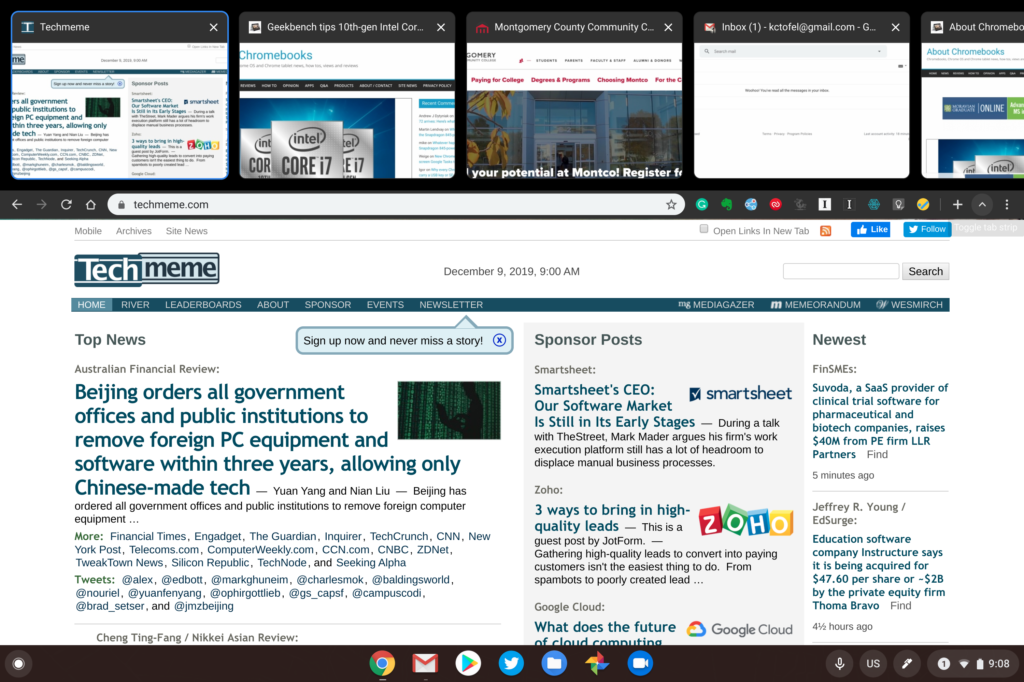The image size is (1024, 682).
Task: Switch to the Montgomery County Community College tab
Action: click(574, 95)
